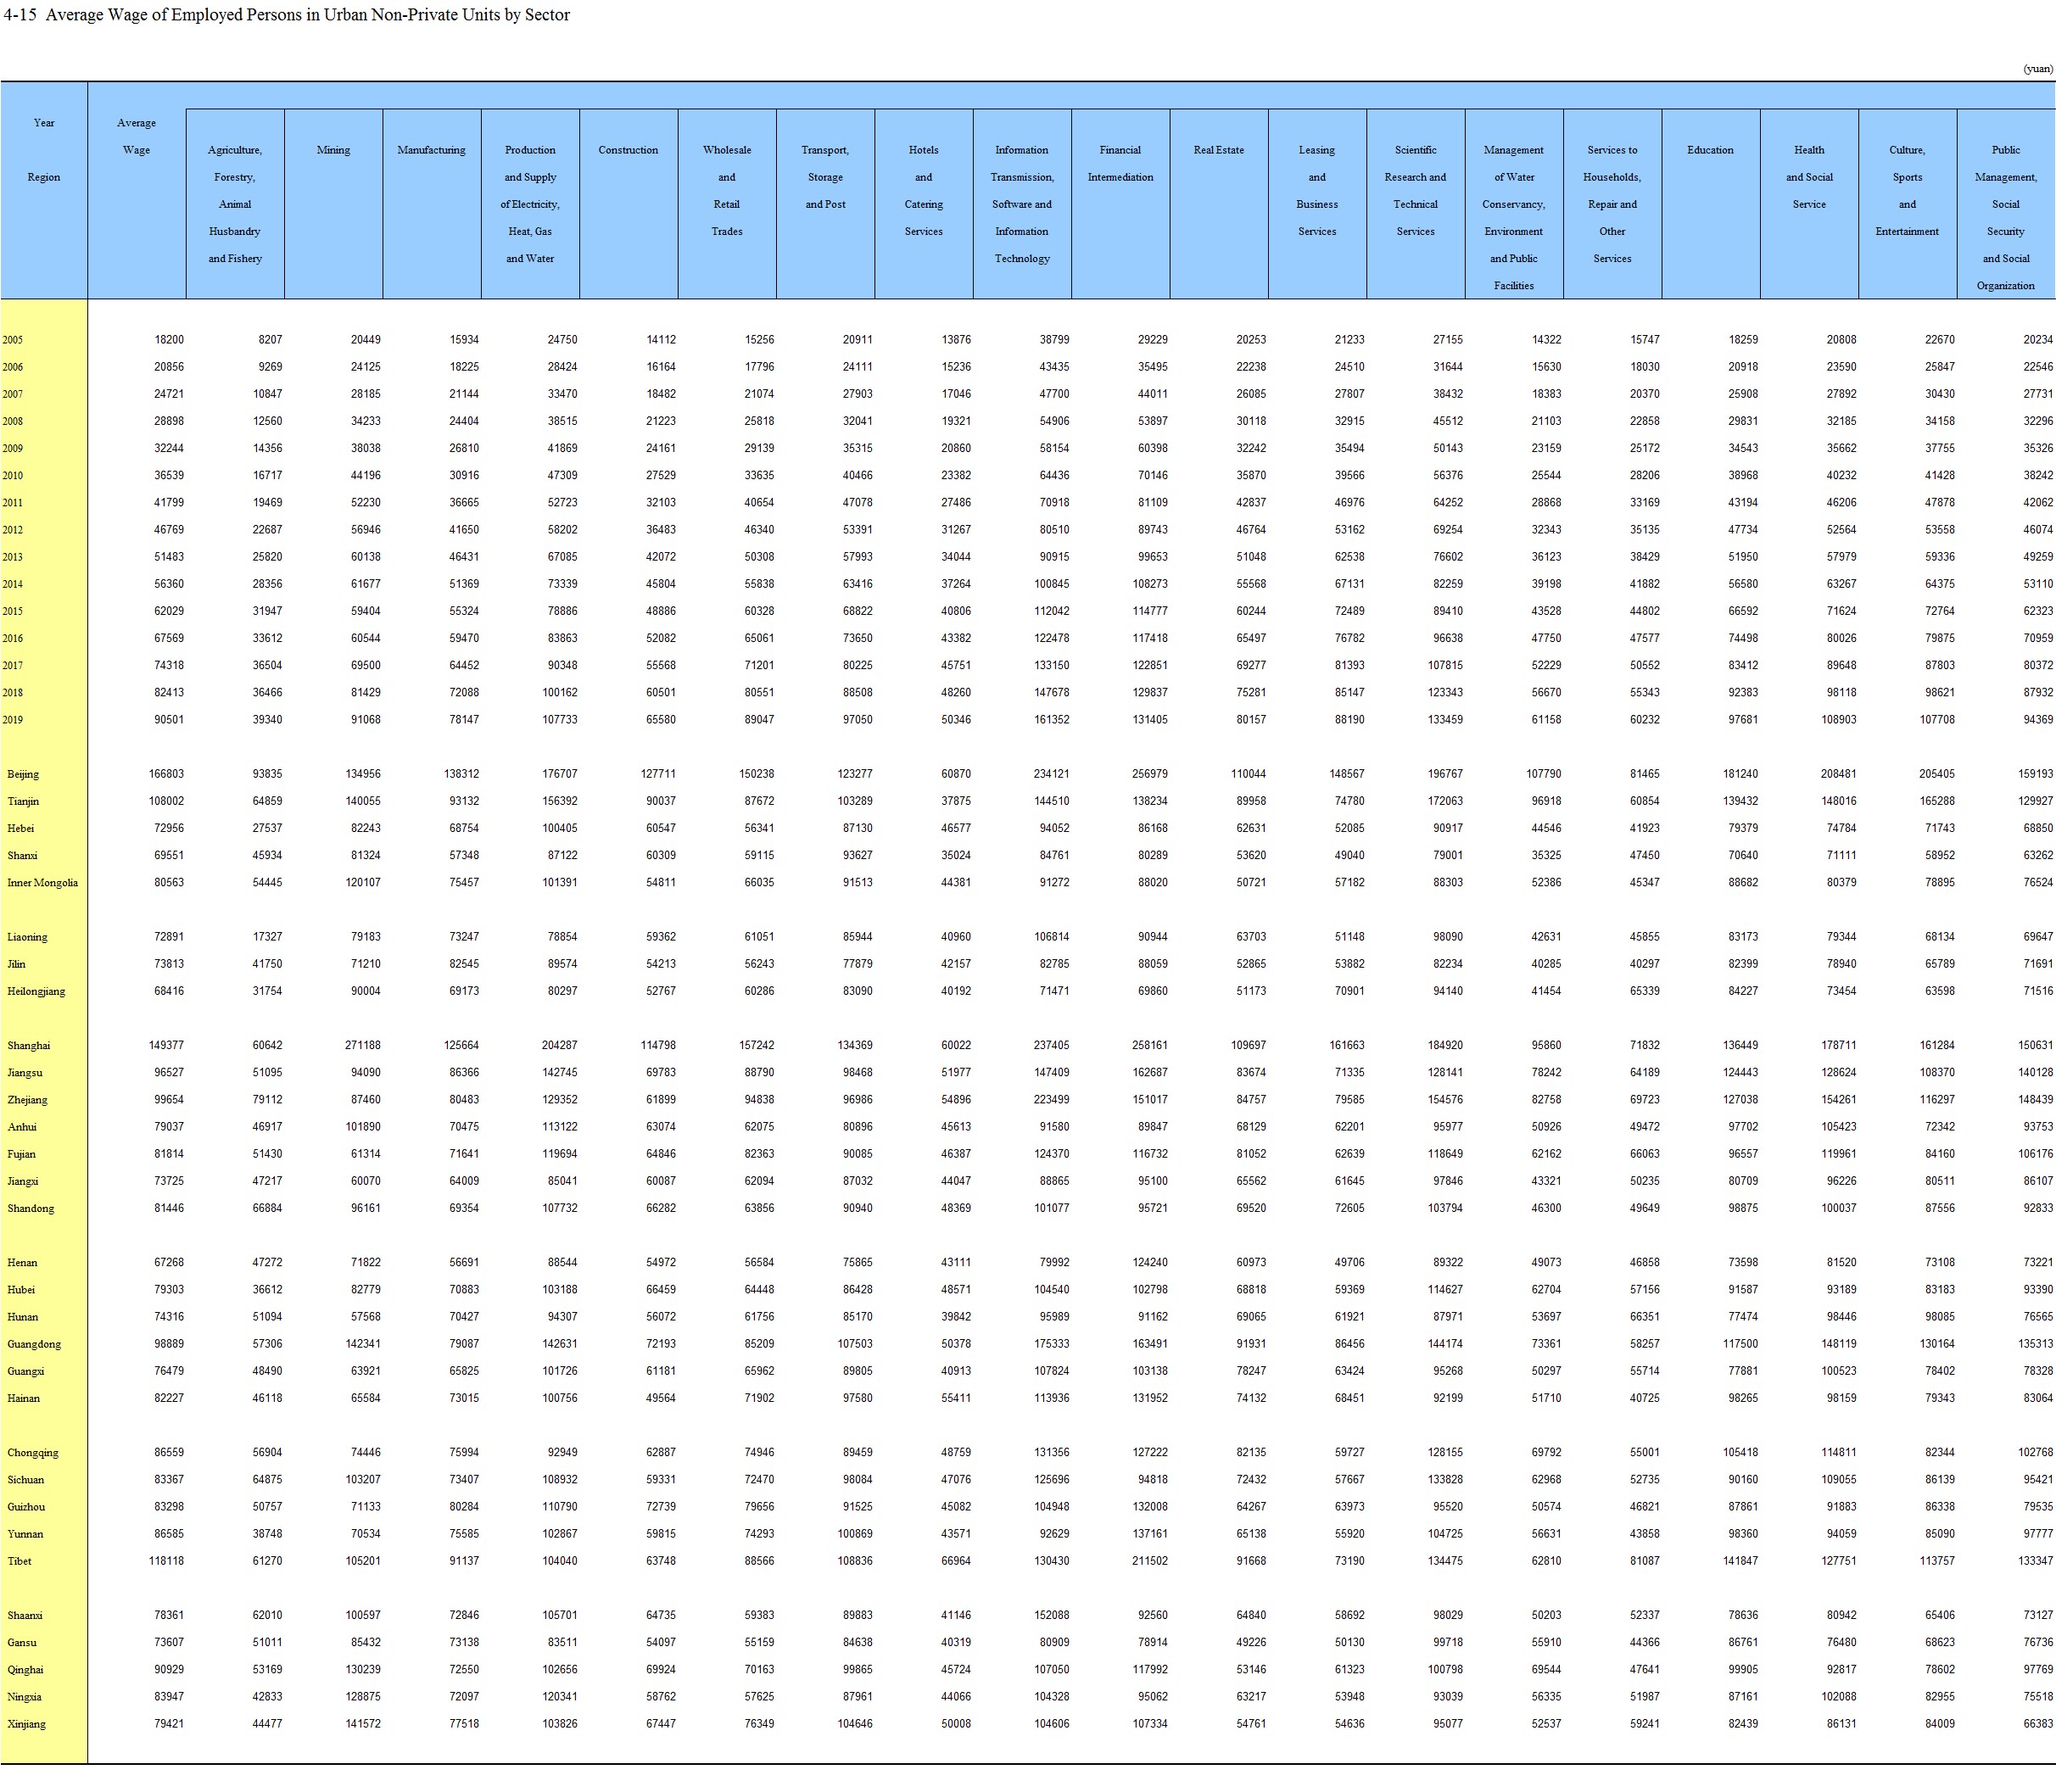The width and height of the screenshot is (2056, 1792).
Task: Select the 2019 average wage '90501'
Action: click(169, 720)
